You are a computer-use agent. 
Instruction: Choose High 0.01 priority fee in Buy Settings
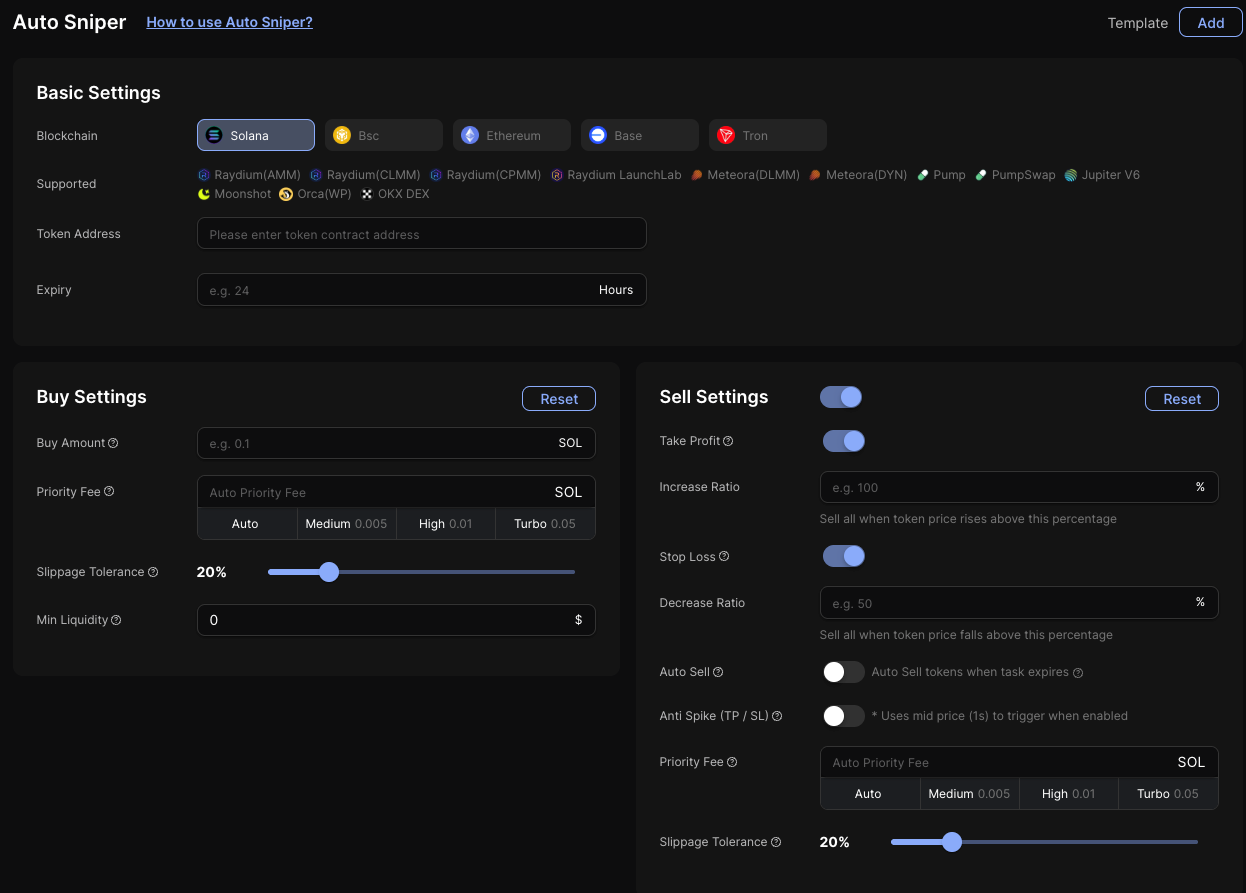(x=446, y=524)
